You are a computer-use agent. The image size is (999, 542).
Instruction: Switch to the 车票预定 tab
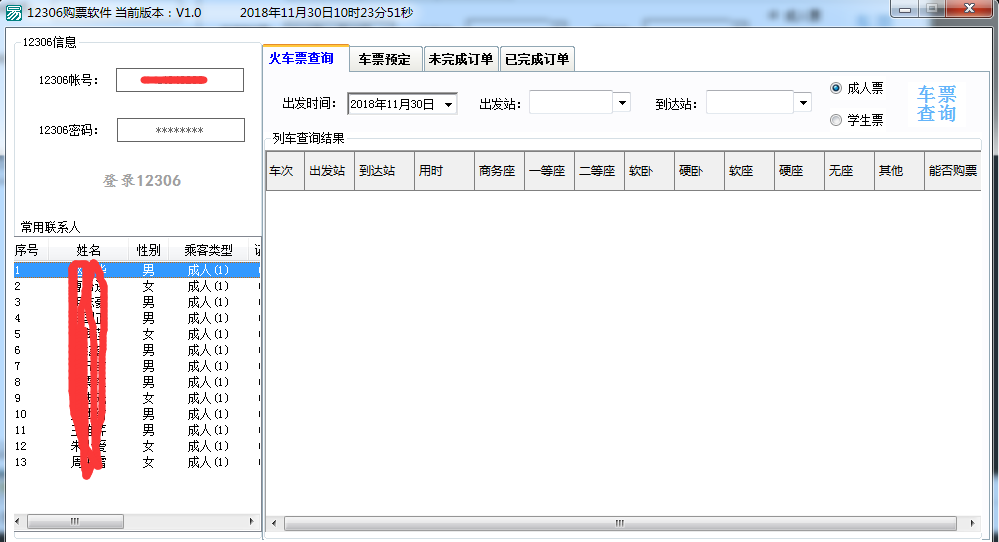(x=385, y=59)
